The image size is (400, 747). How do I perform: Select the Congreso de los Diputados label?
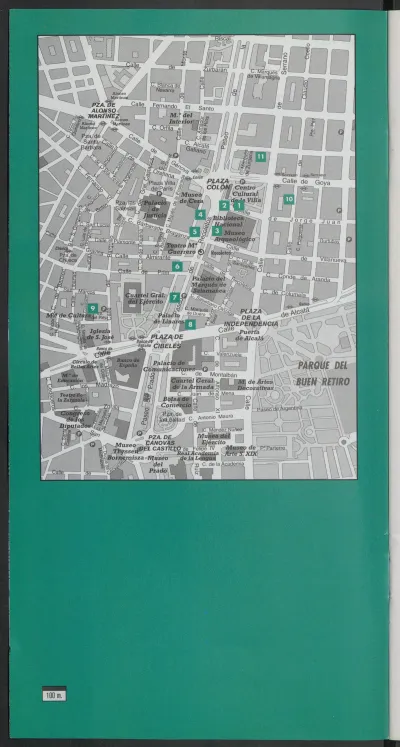pos(76,419)
